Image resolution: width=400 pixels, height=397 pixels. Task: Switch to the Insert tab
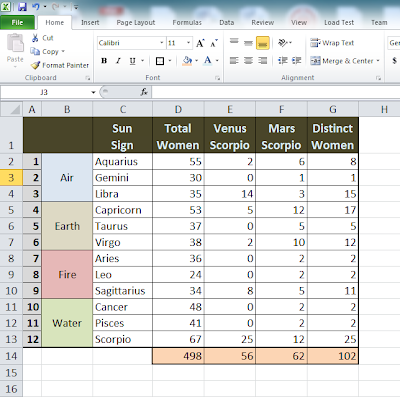click(90, 22)
